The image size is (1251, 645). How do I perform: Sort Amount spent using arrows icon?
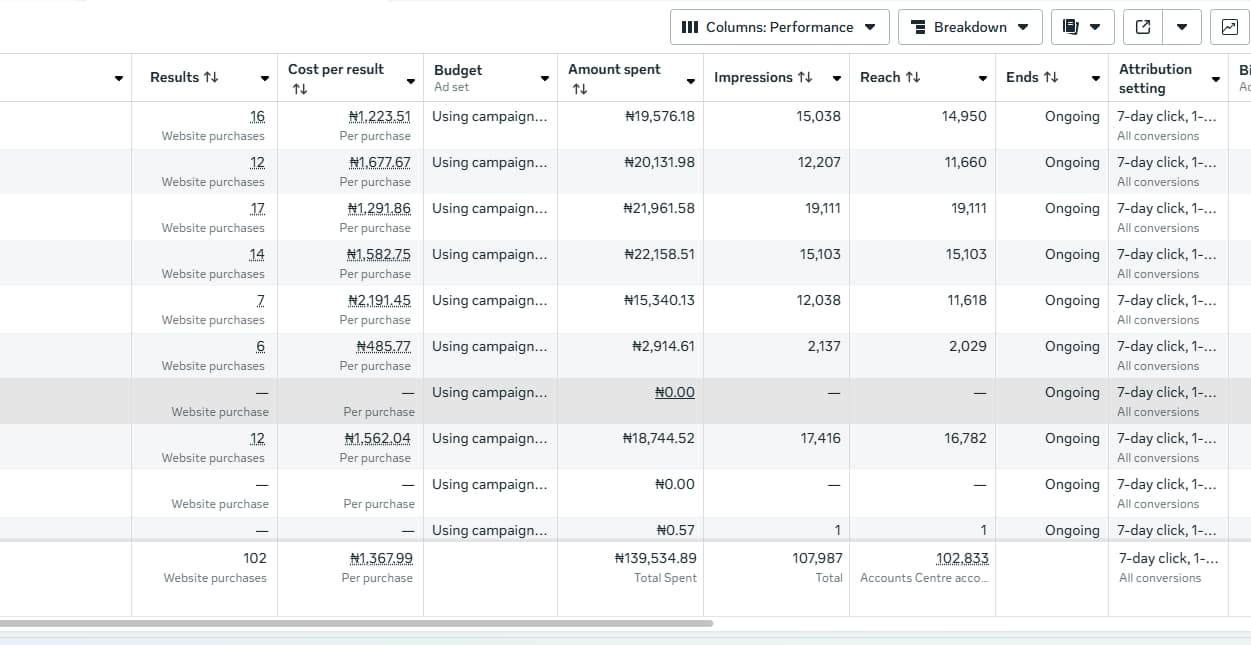point(579,89)
